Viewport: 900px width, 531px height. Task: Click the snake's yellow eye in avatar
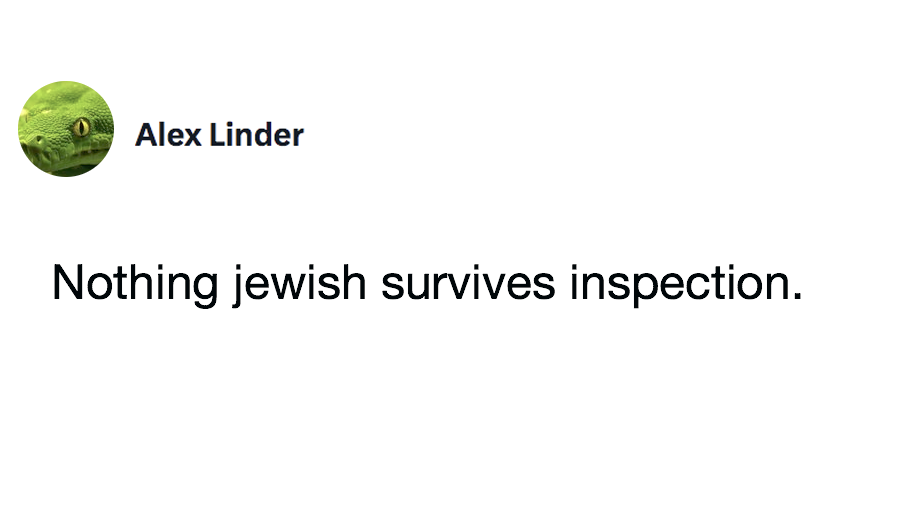81,126
